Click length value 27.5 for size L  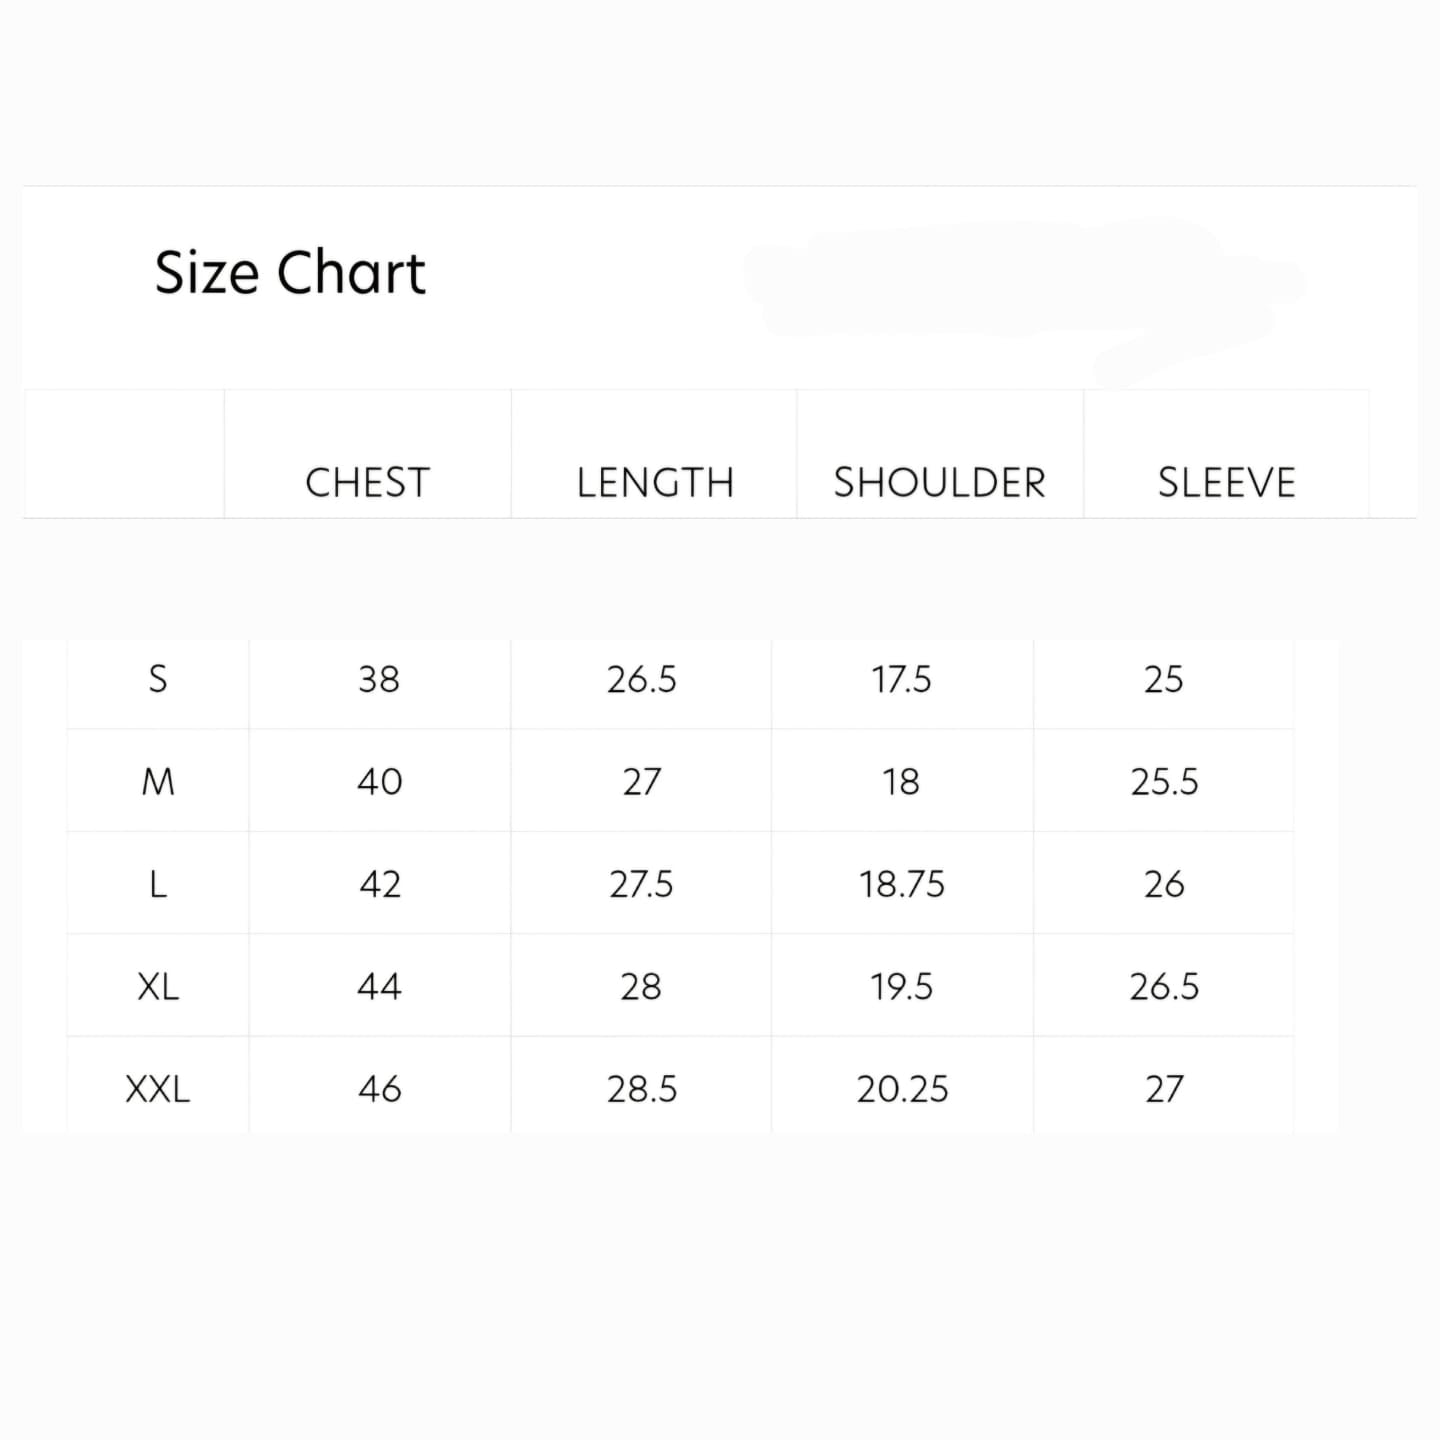[641, 884]
